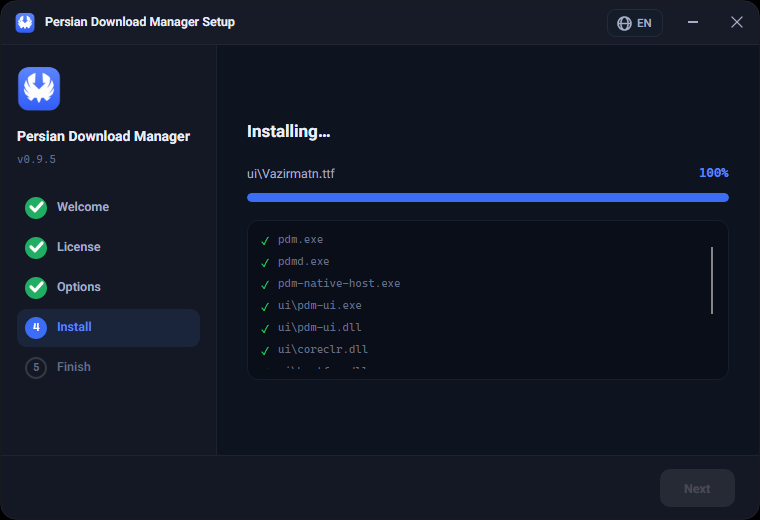Screen dimensions: 760x520
Task: Click the green check beside Options
Action: coord(36,288)
